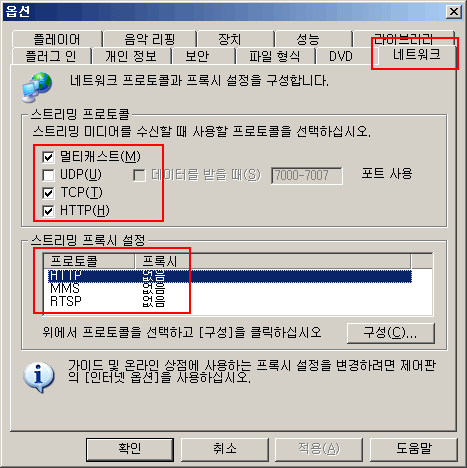Viewport: 467px width, 468px height.
Task: Toggle the 멀티캐스트(M) checkbox
Action: (48, 157)
